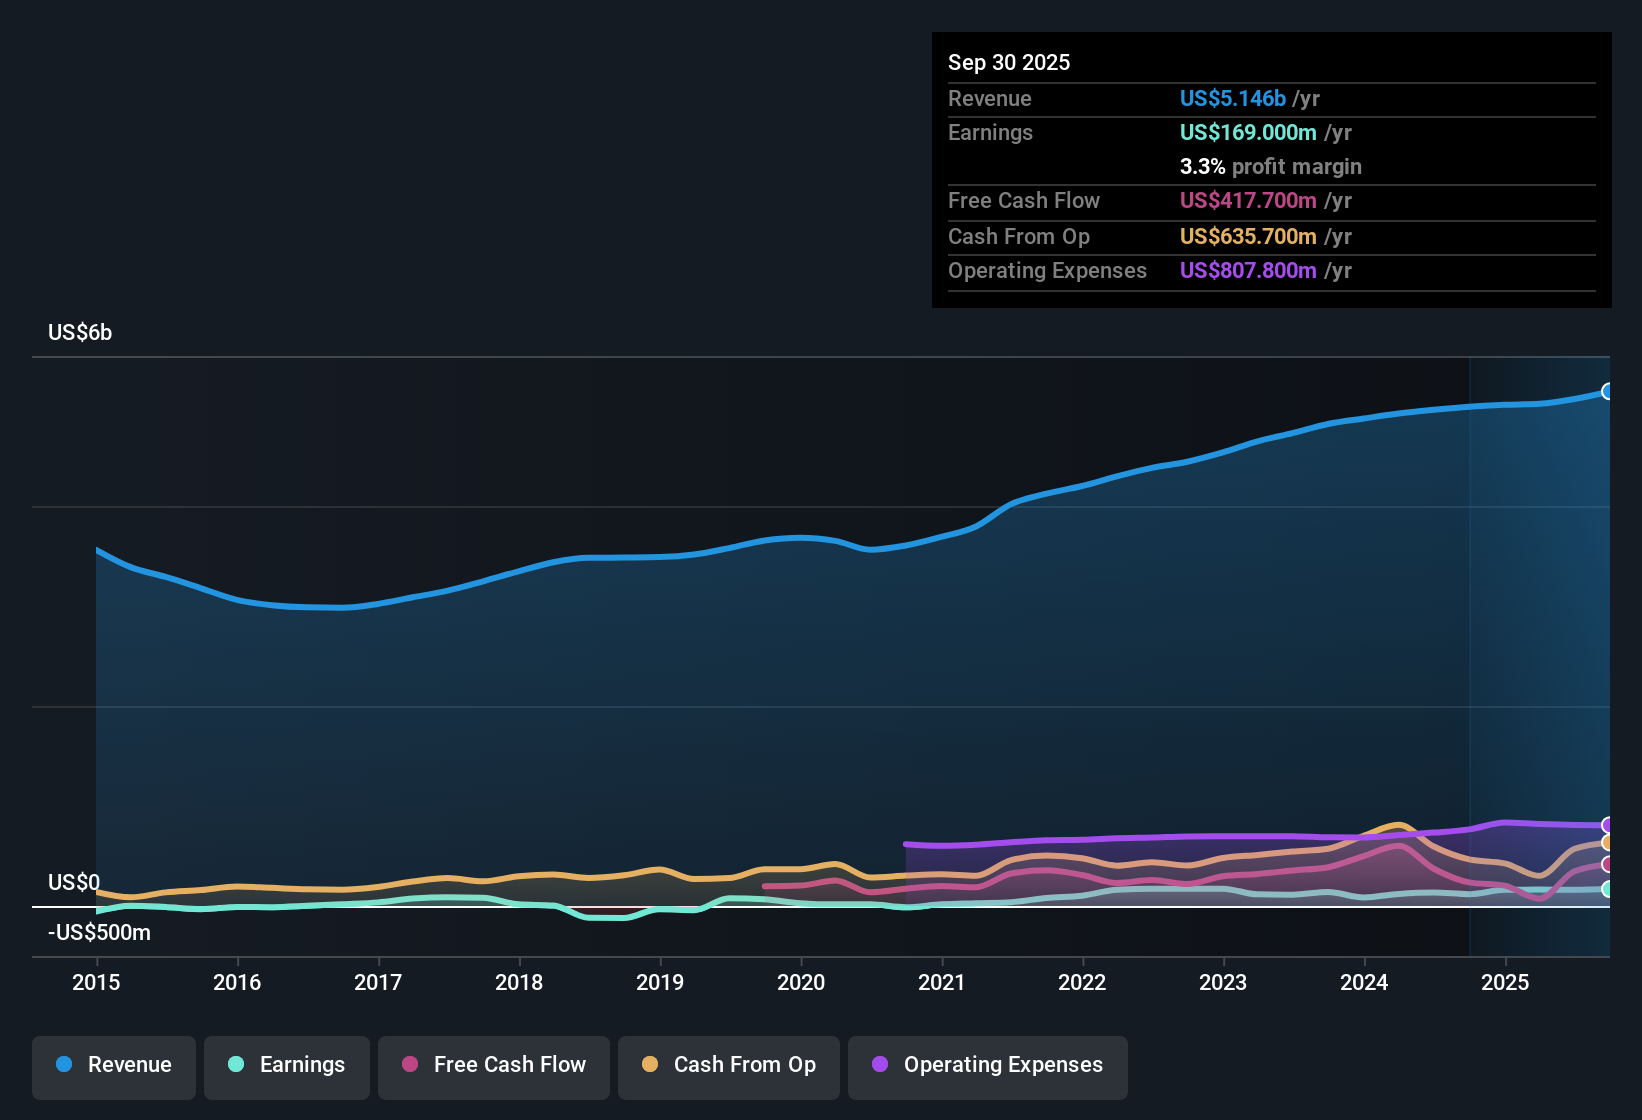Expand the profit margin detail row
This screenshot has height=1120, width=1642.
coord(1270,166)
